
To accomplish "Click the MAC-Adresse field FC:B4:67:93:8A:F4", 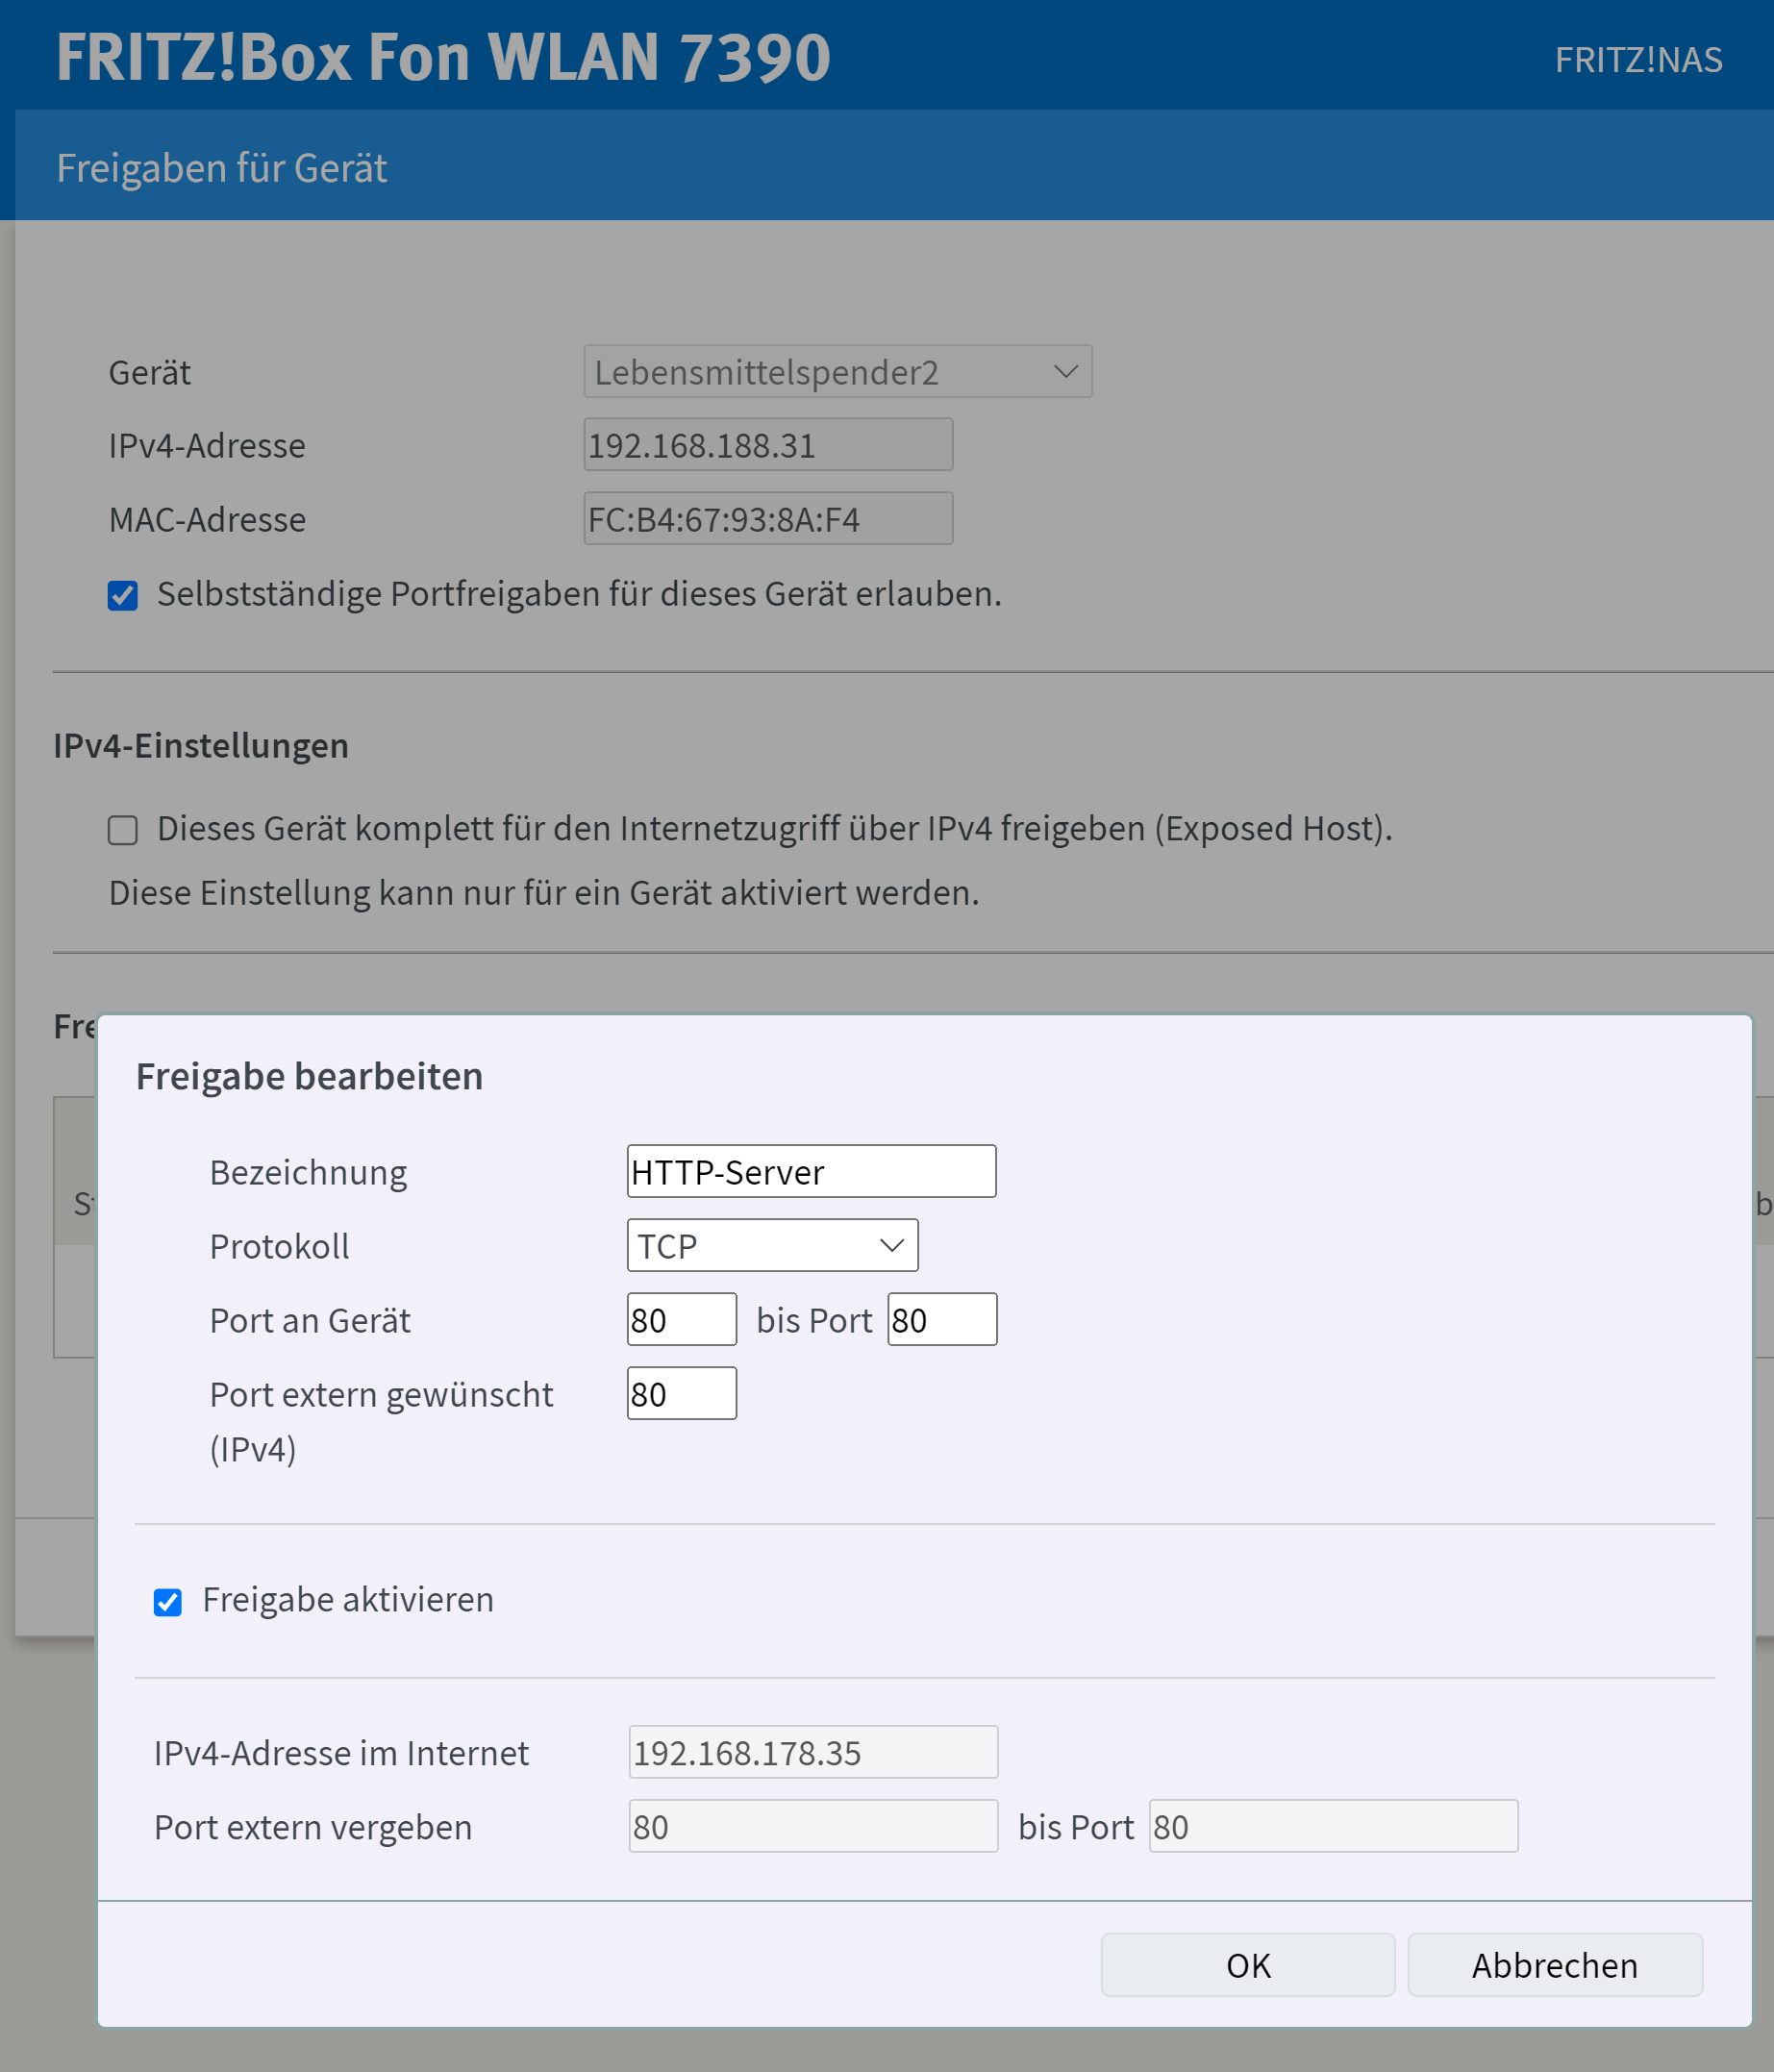I will pyautogui.click(x=768, y=519).
